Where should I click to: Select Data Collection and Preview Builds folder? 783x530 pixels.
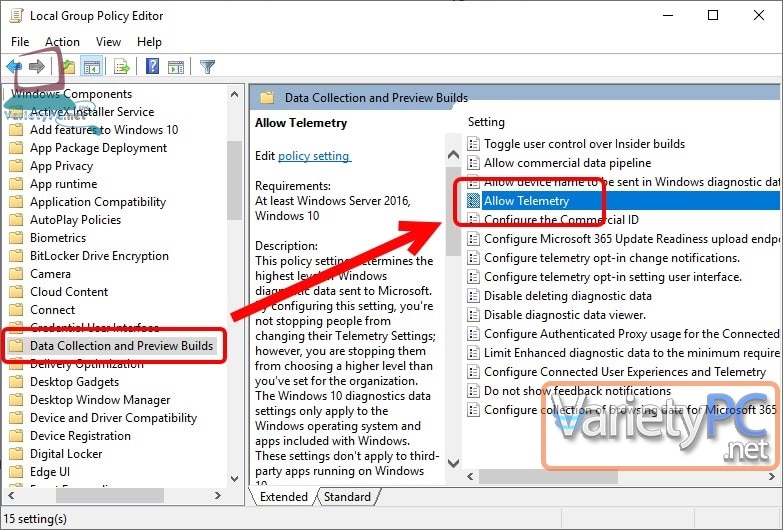click(121, 346)
